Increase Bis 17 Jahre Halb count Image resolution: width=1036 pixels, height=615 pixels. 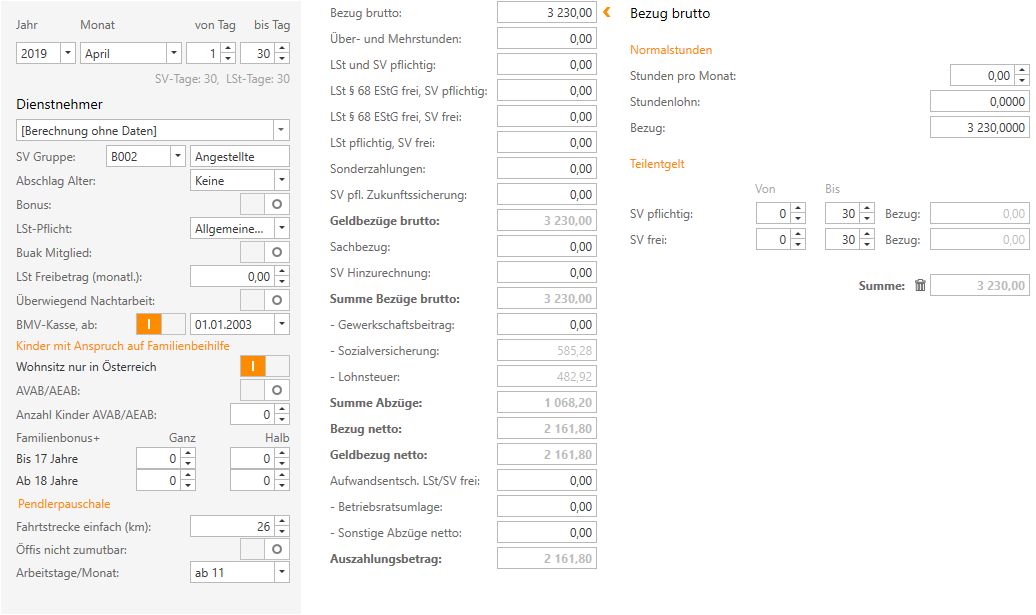point(282,453)
